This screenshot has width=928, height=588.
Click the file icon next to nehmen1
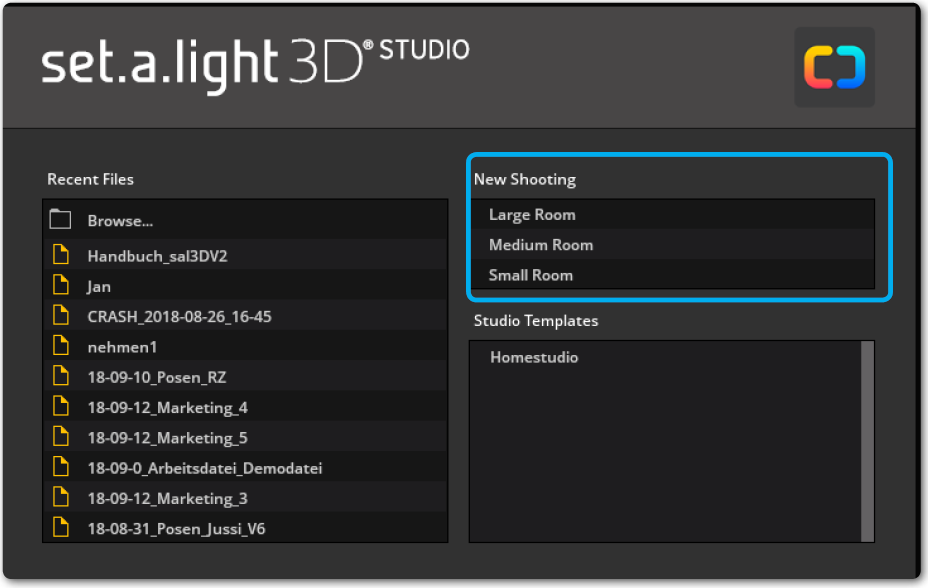(x=61, y=346)
